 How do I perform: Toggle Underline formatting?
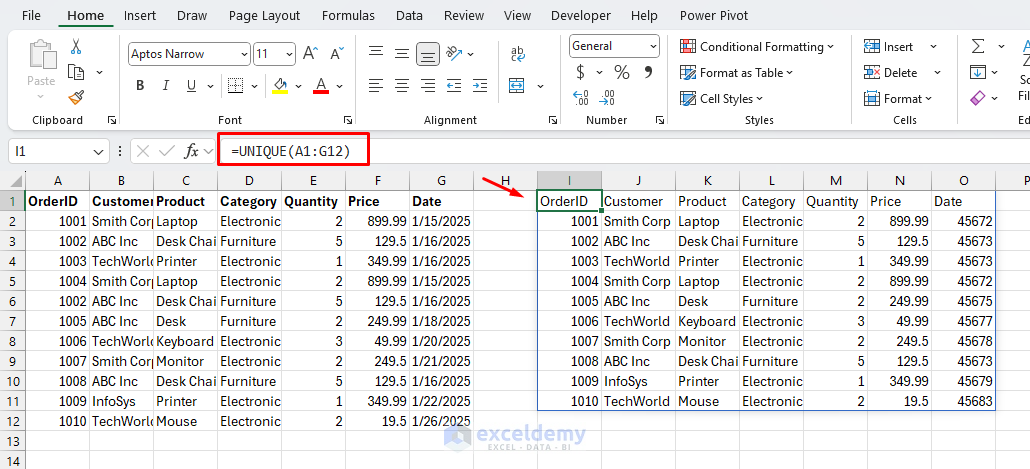click(191, 85)
